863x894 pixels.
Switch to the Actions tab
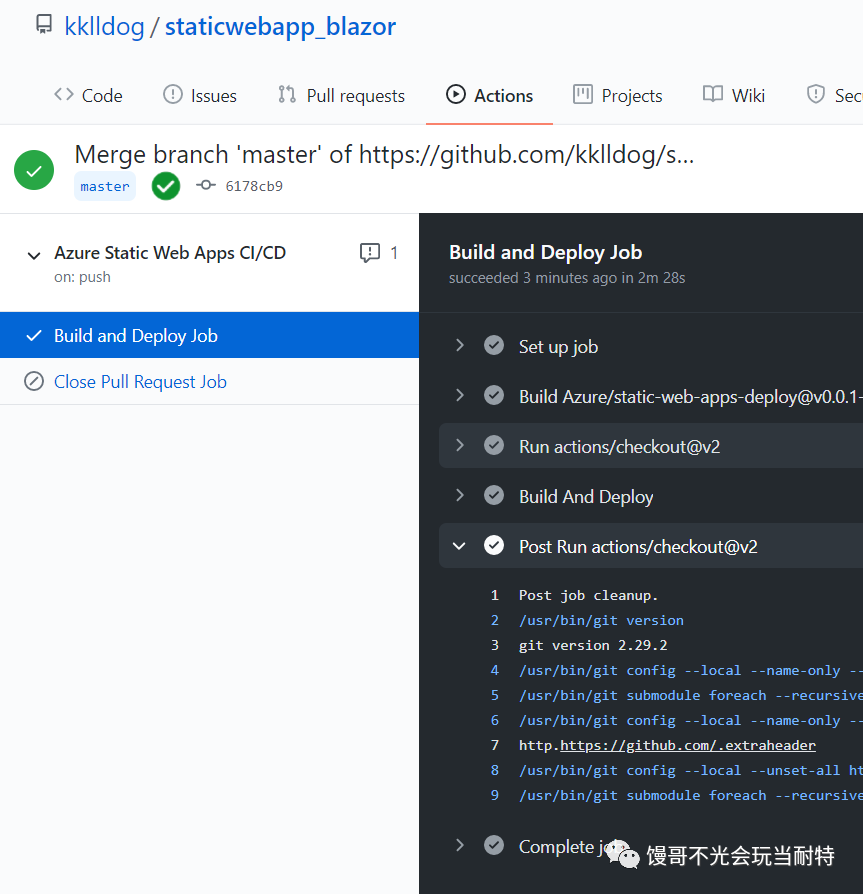[x=490, y=95]
